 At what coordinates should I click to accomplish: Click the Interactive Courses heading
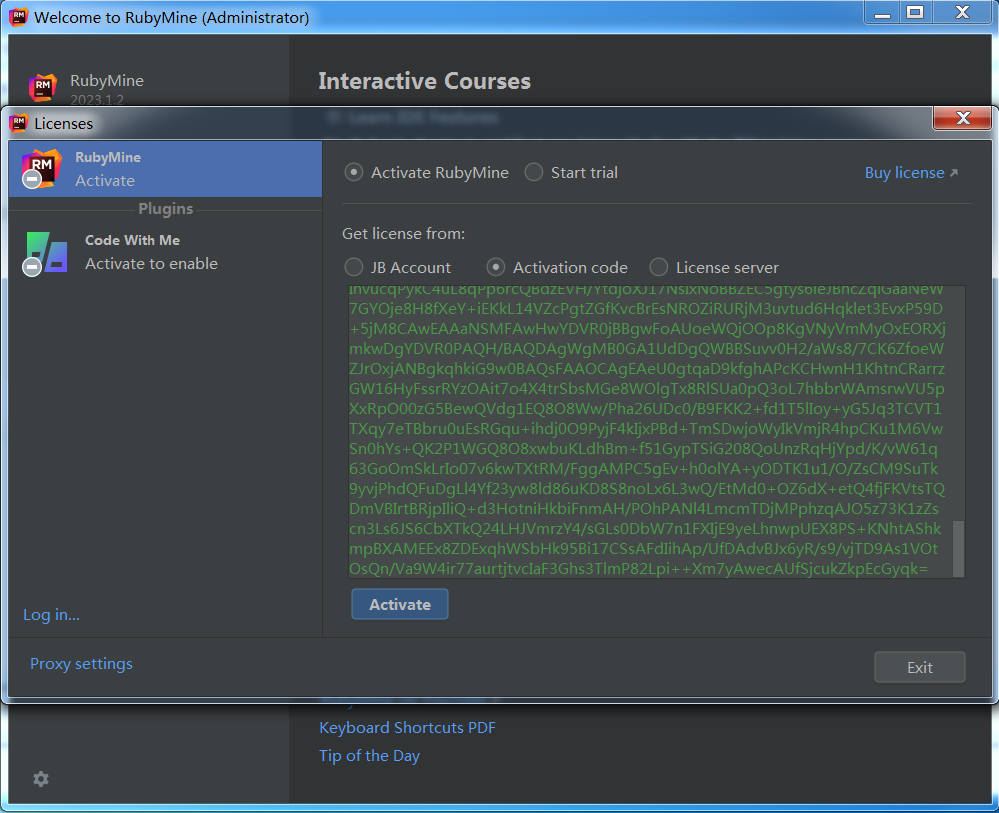424,81
